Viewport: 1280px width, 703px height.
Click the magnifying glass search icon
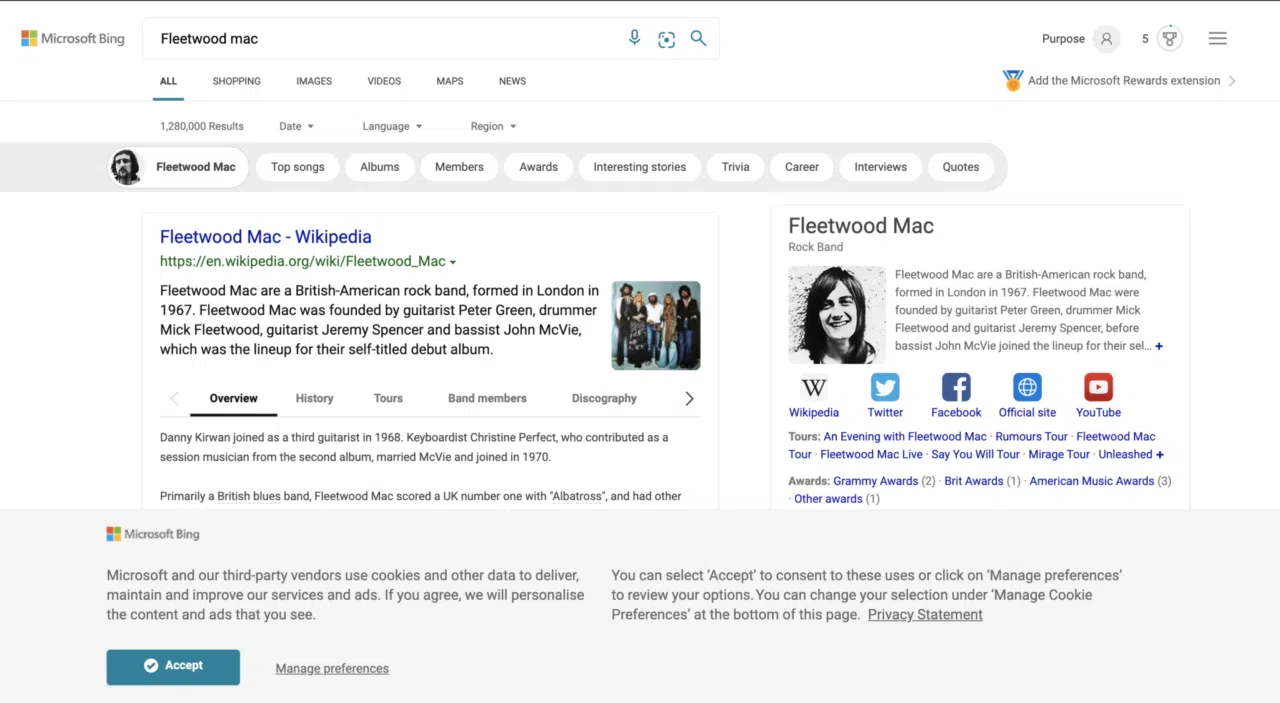coord(698,38)
